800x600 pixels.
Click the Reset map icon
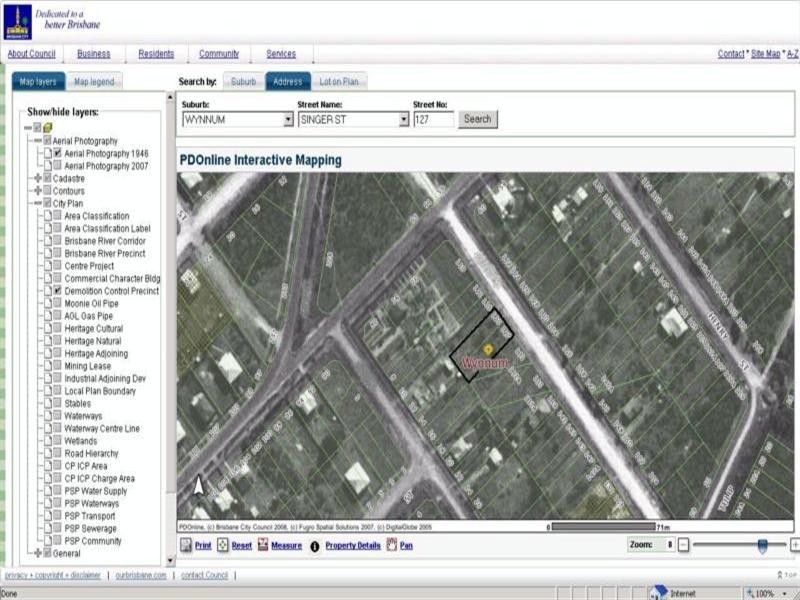pyautogui.click(x=223, y=546)
